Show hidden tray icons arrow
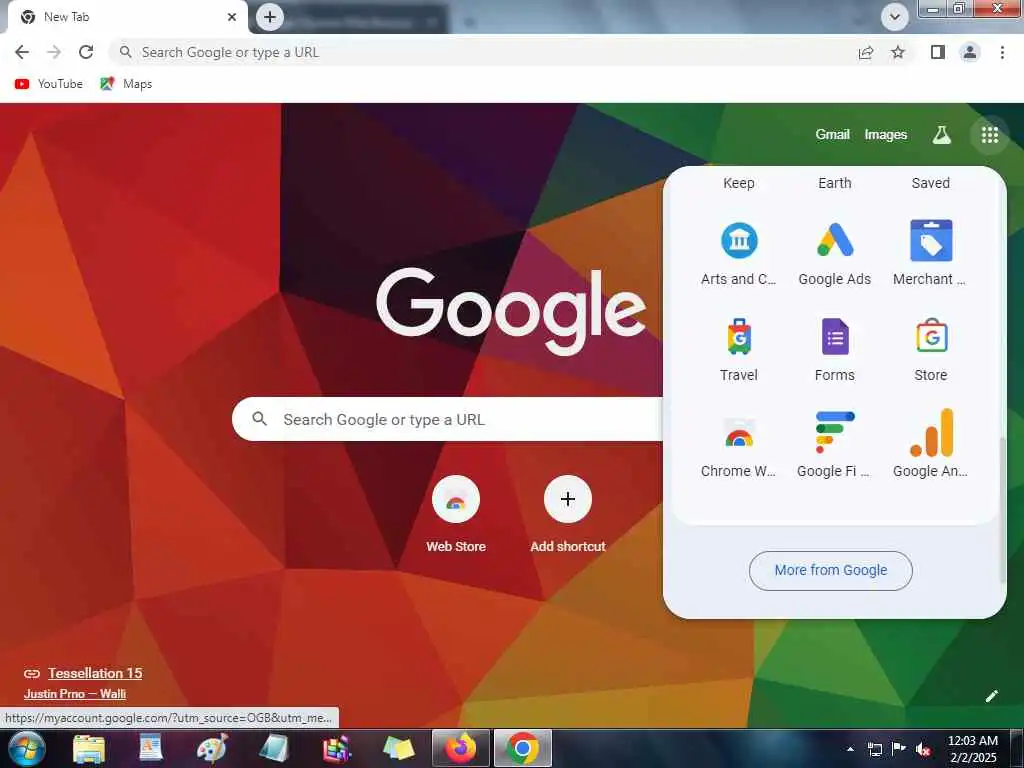Viewport: 1024px width, 768px height. 850,750
